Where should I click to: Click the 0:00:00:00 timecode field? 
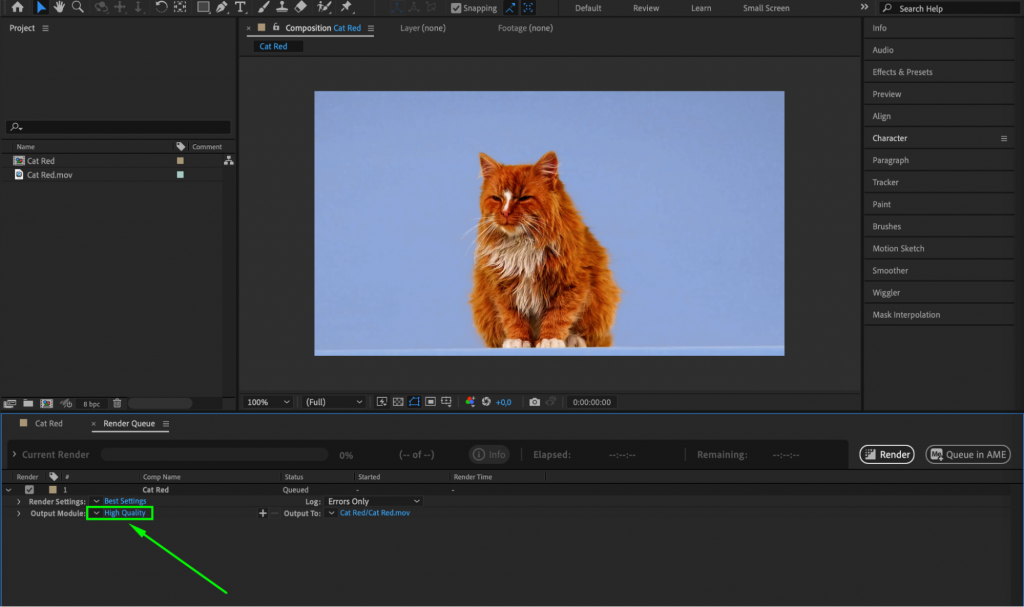590,401
